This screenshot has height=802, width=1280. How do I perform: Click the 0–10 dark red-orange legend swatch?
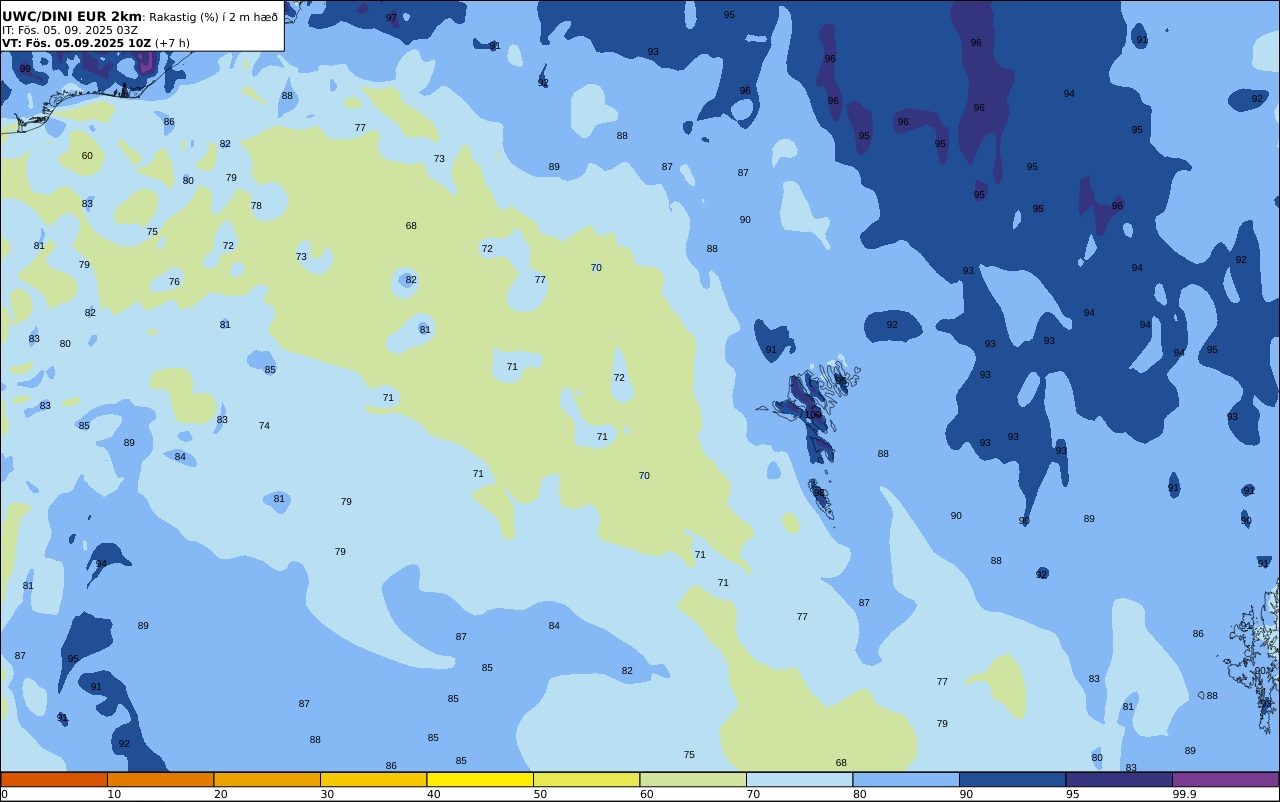tap(54, 779)
